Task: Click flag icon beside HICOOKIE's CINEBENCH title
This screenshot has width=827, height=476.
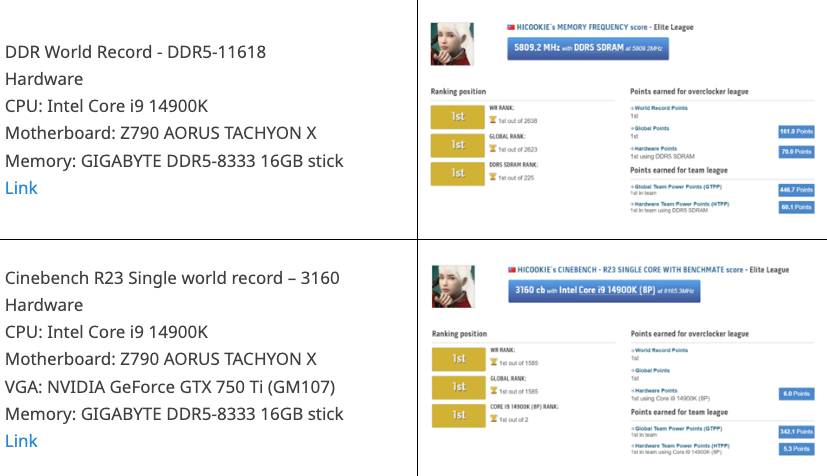Action: pos(512,269)
